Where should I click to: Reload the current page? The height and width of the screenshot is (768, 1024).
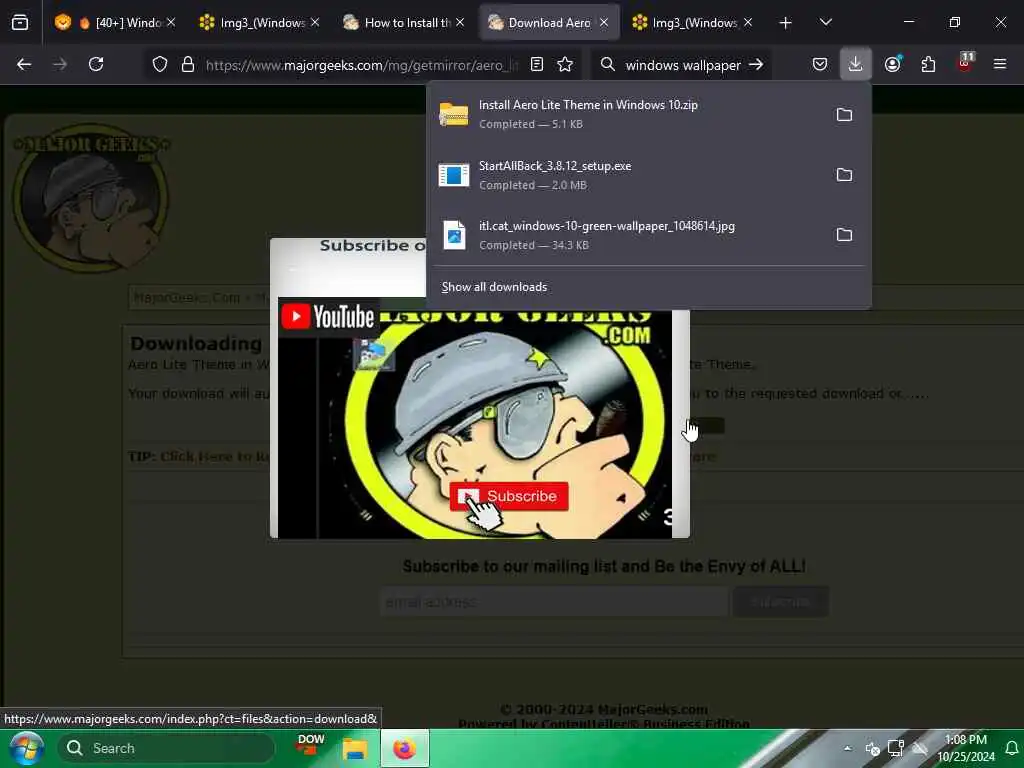[96, 64]
